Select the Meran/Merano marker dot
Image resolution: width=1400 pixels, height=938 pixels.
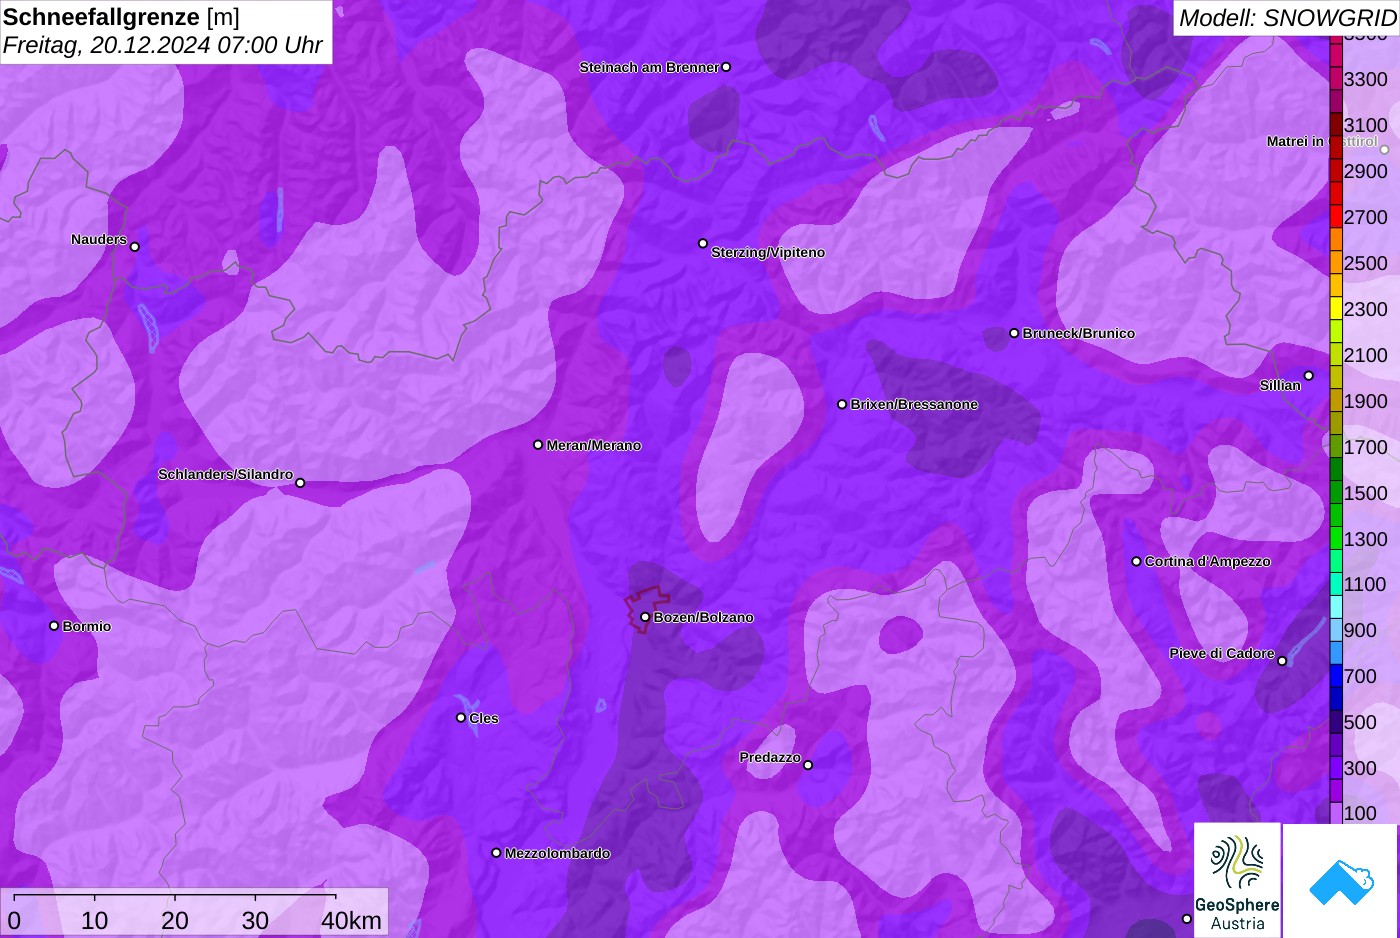[x=538, y=445]
